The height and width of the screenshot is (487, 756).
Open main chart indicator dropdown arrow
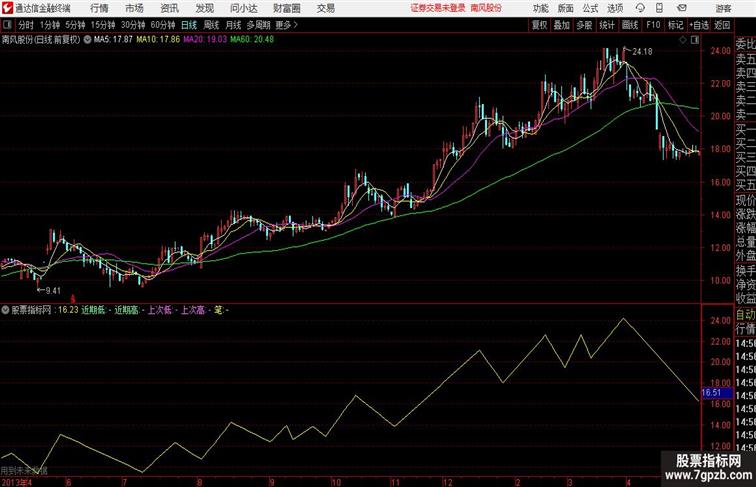tap(87, 40)
